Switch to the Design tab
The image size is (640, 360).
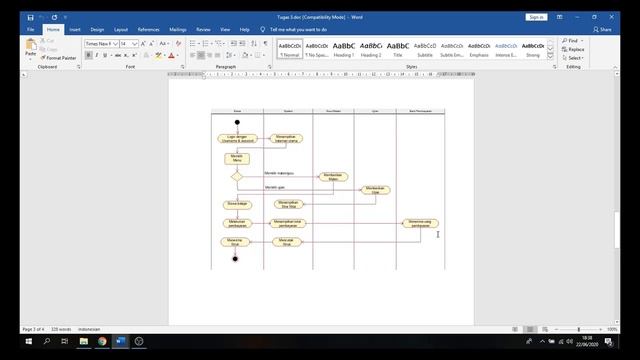coord(97,29)
